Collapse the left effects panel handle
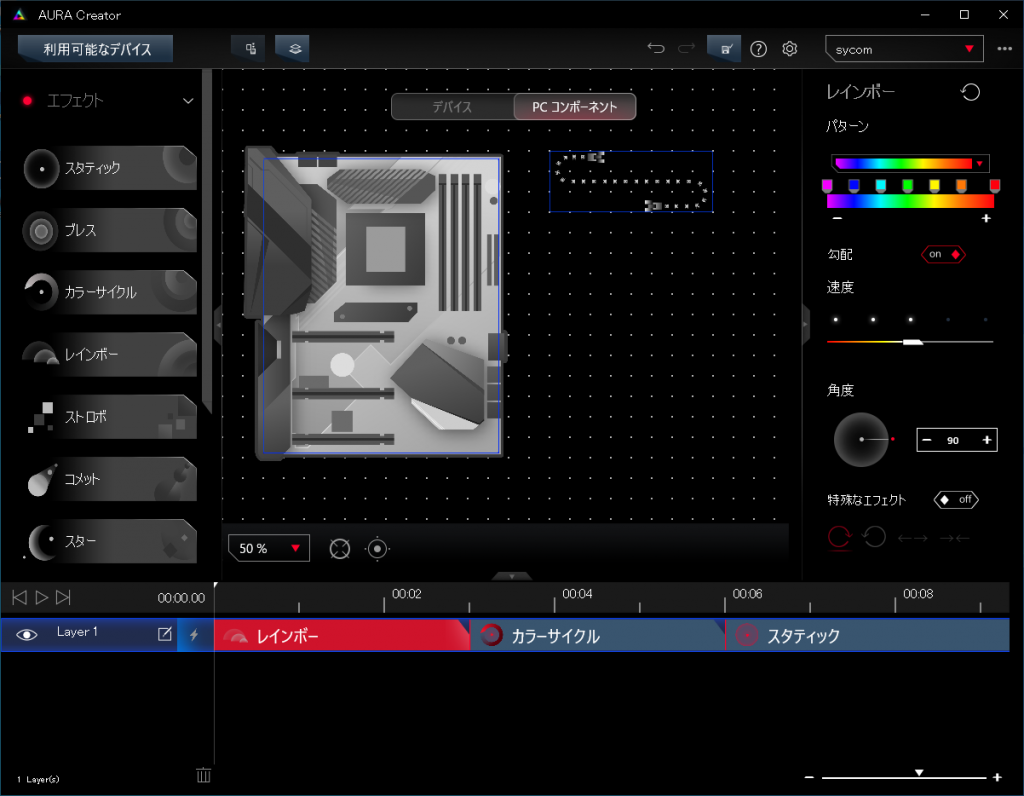 218,324
